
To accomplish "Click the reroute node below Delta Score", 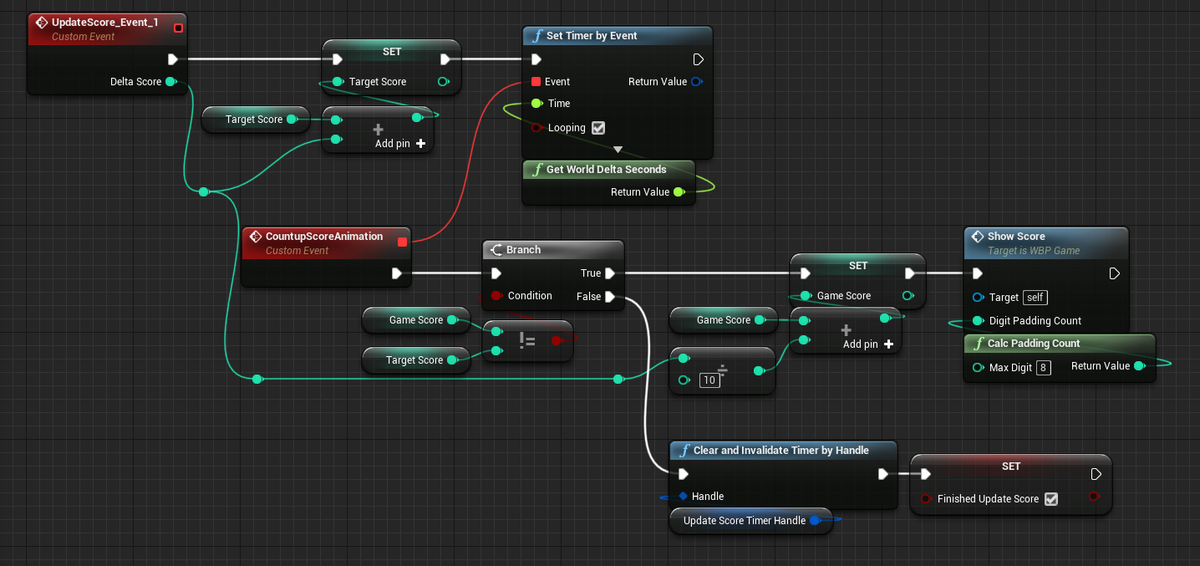I will [x=204, y=191].
